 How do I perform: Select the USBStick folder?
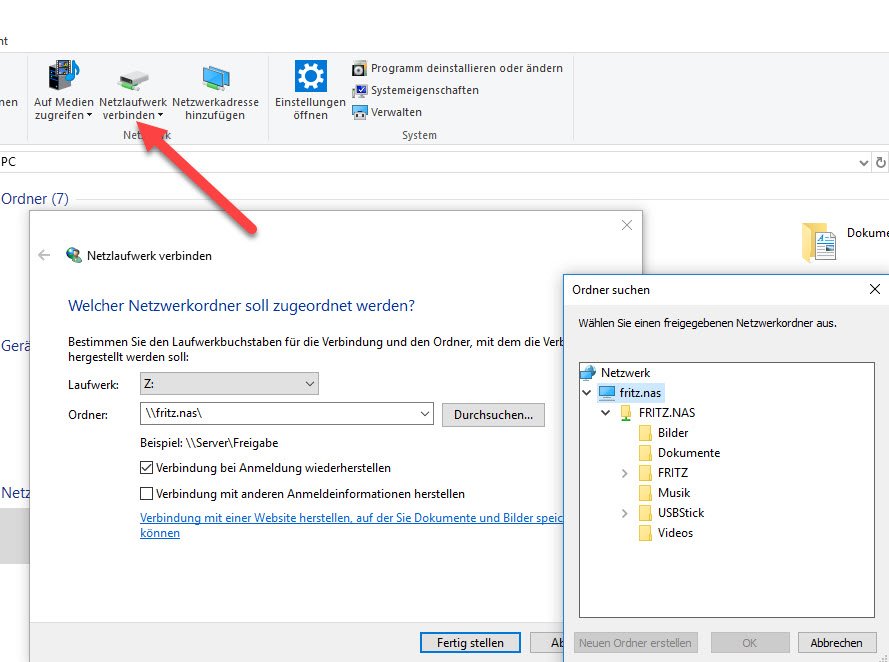(x=681, y=512)
